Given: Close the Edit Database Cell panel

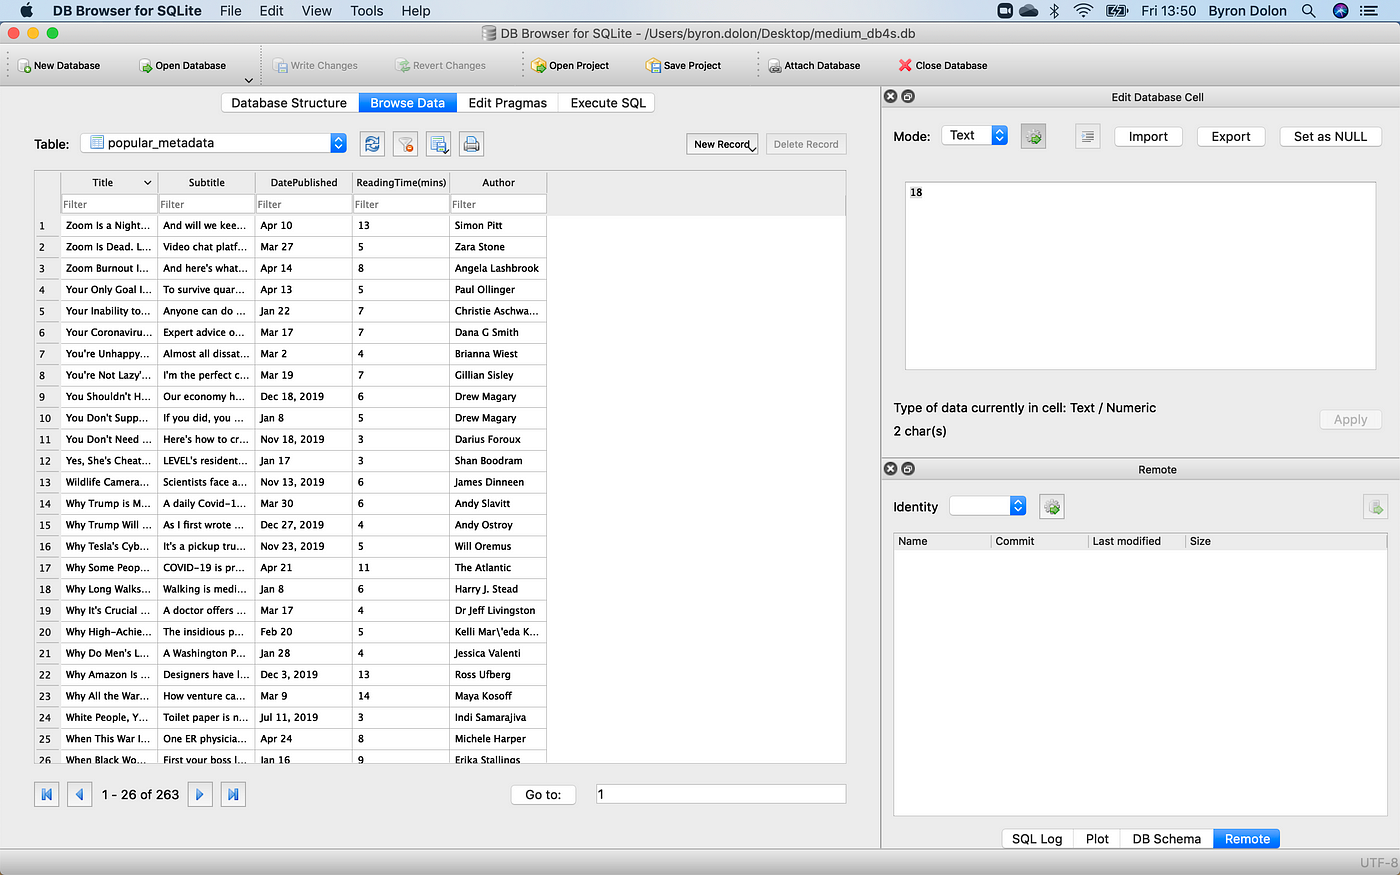Looking at the screenshot, I should pos(890,97).
